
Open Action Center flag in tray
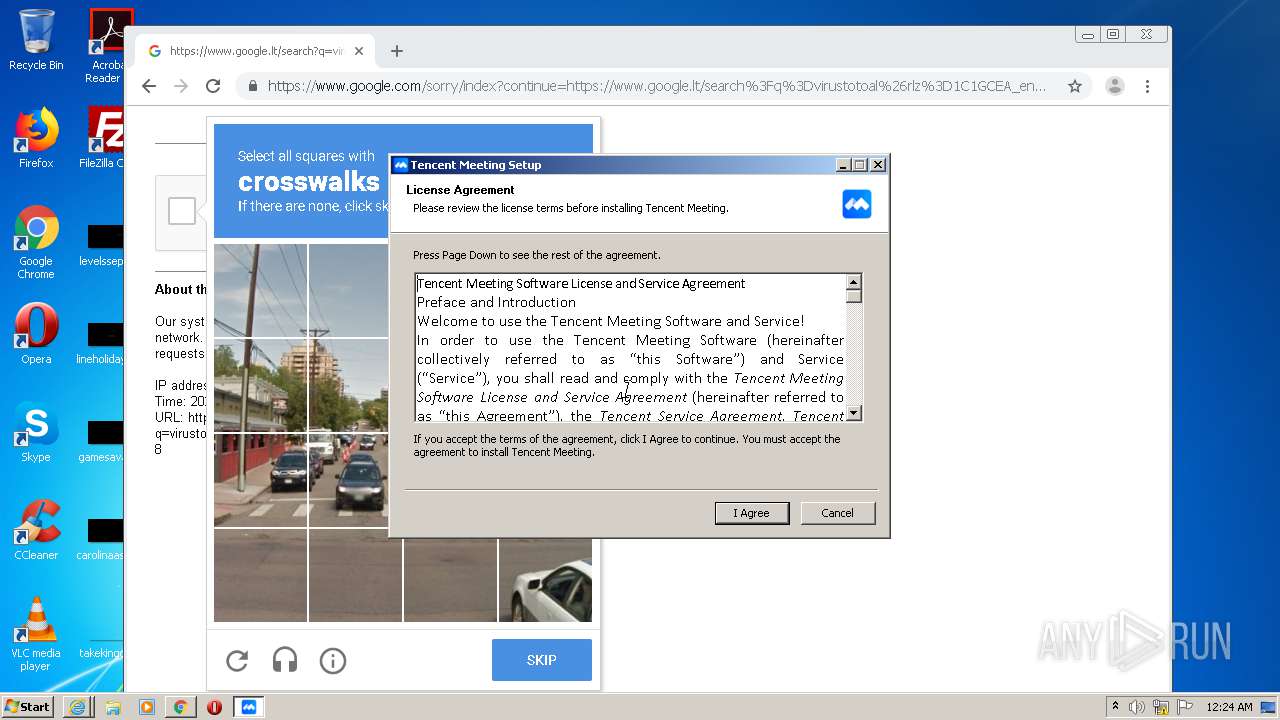pyautogui.click(x=1184, y=707)
